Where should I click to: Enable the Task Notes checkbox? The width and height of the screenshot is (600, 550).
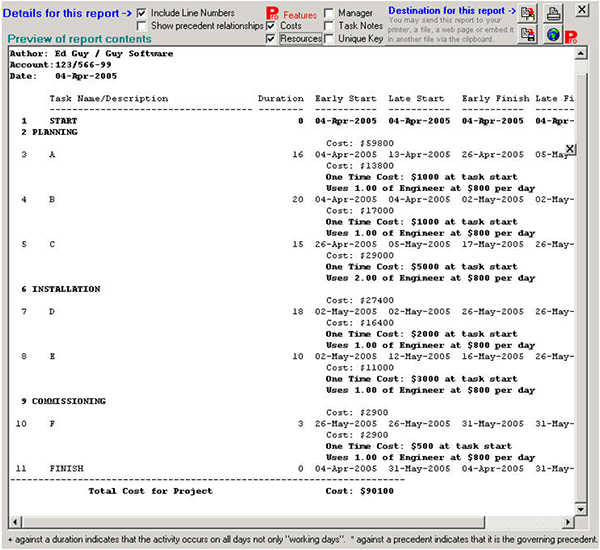click(x=328, y=26)
